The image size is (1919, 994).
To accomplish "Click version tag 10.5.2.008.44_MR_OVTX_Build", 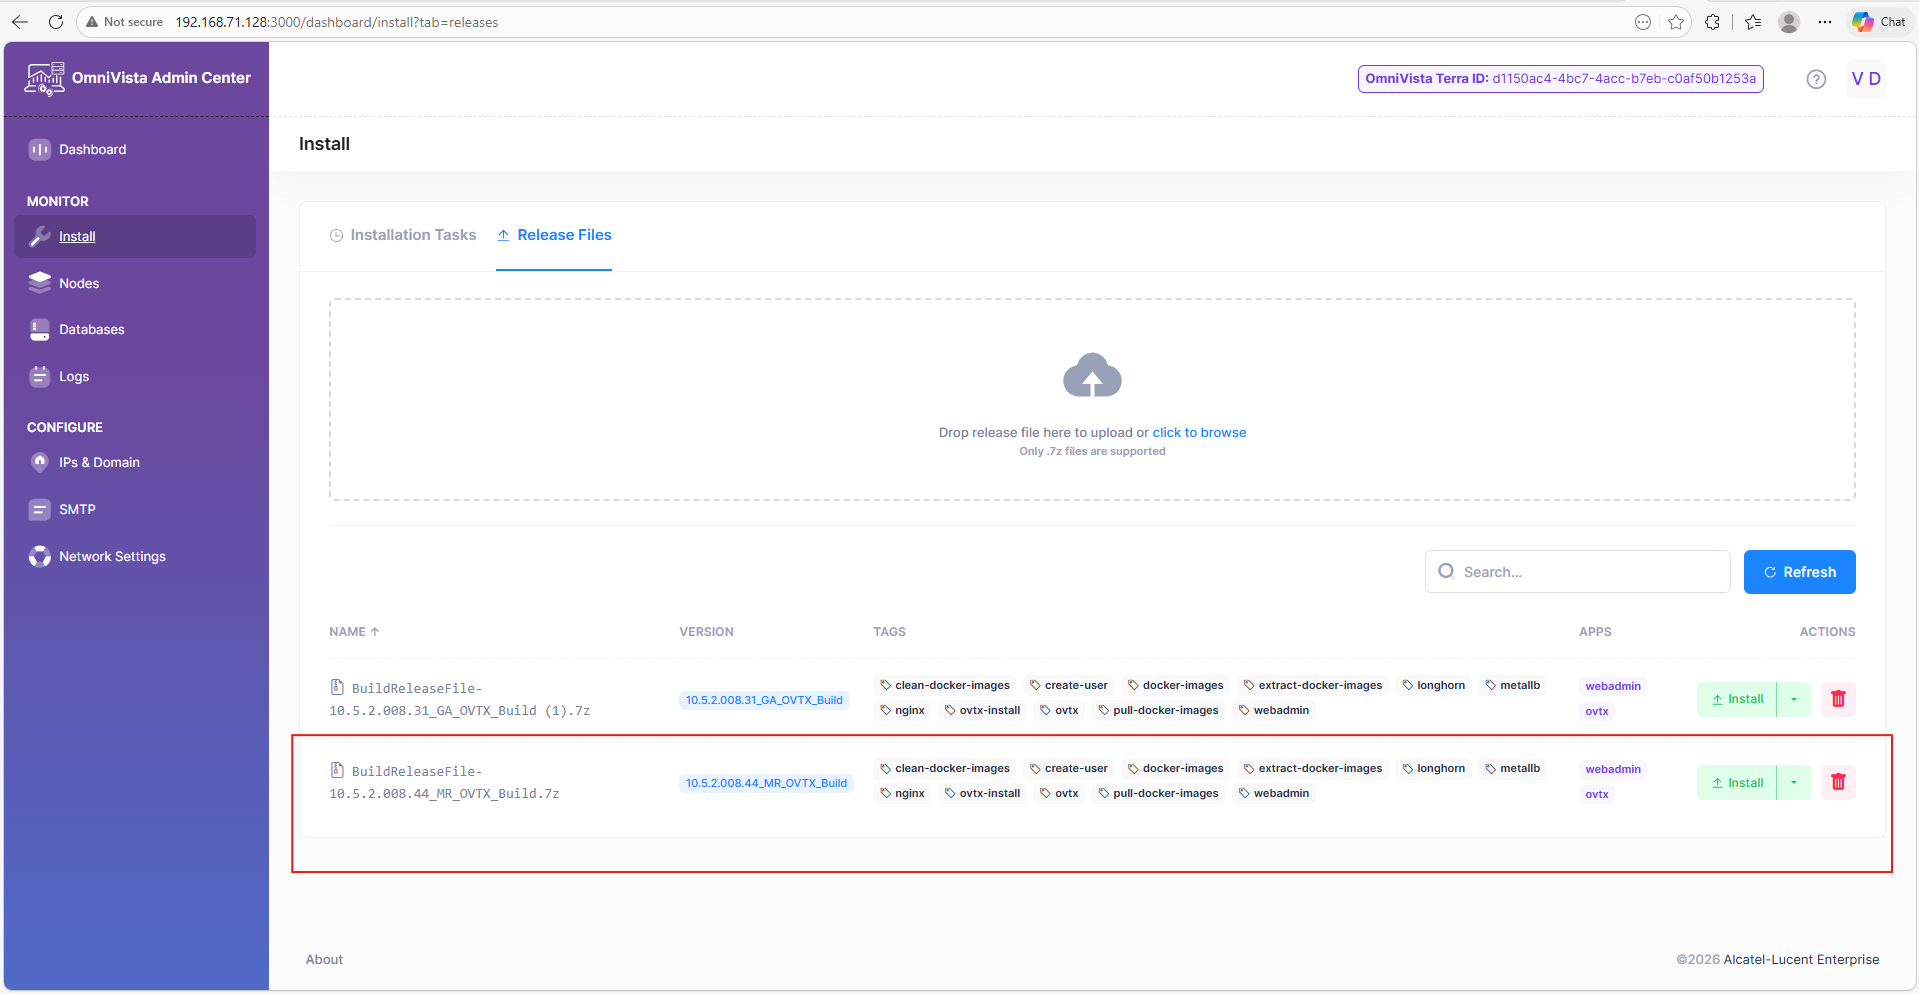I will point(766,783).
